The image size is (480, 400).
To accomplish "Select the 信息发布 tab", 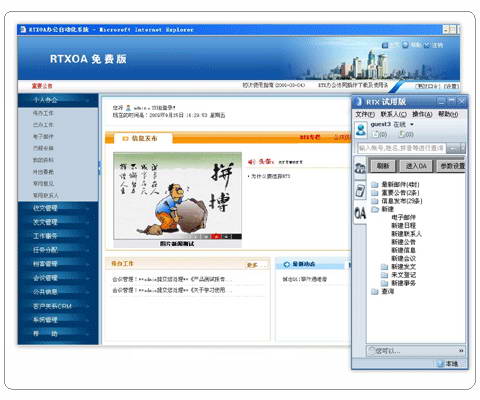I will coord(143,138).
